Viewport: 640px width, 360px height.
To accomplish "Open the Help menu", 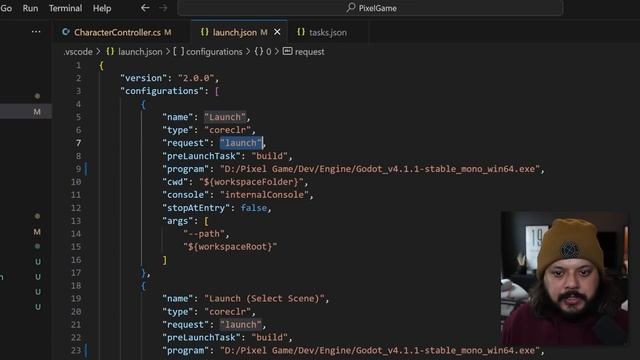I will (x=102, y=8).
